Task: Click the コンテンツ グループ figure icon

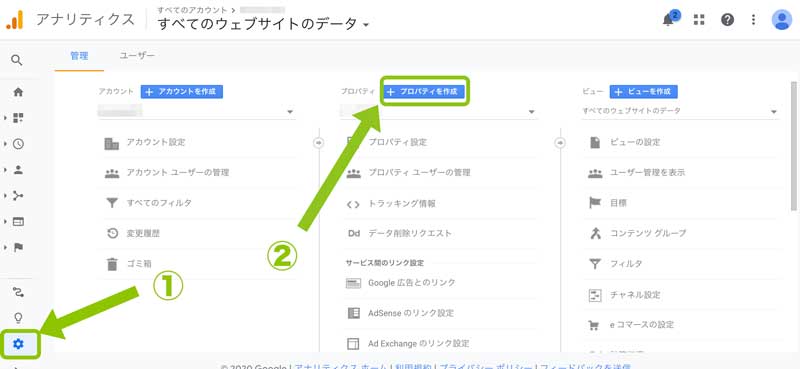Action: point(595,234)
